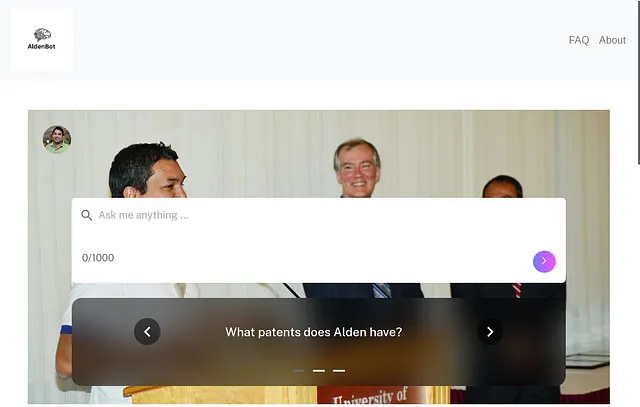
Task: Submit the question with purple arrow button
Action: pos(544,261)
